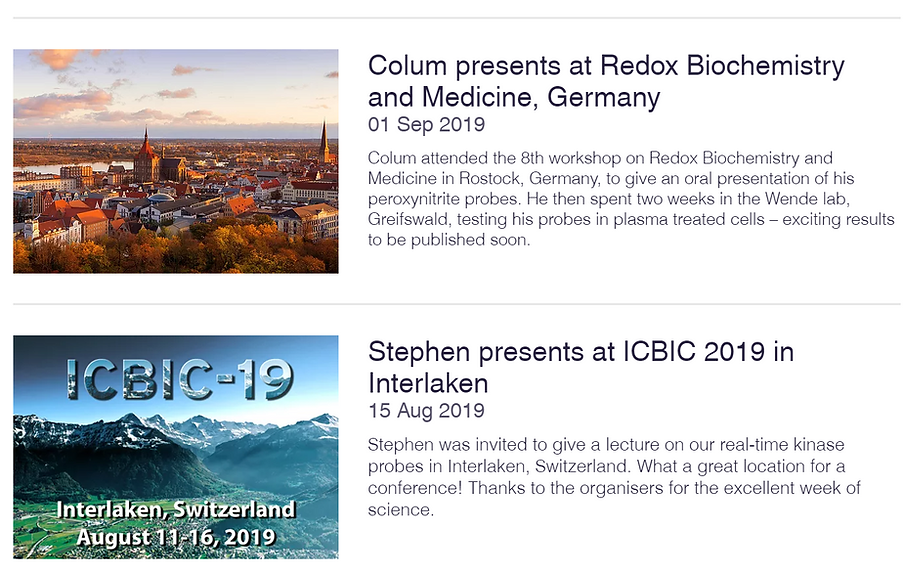Screen dimensions: 904x574
Task: Click the church tower in Rostock photo
Action: point(146,154)
